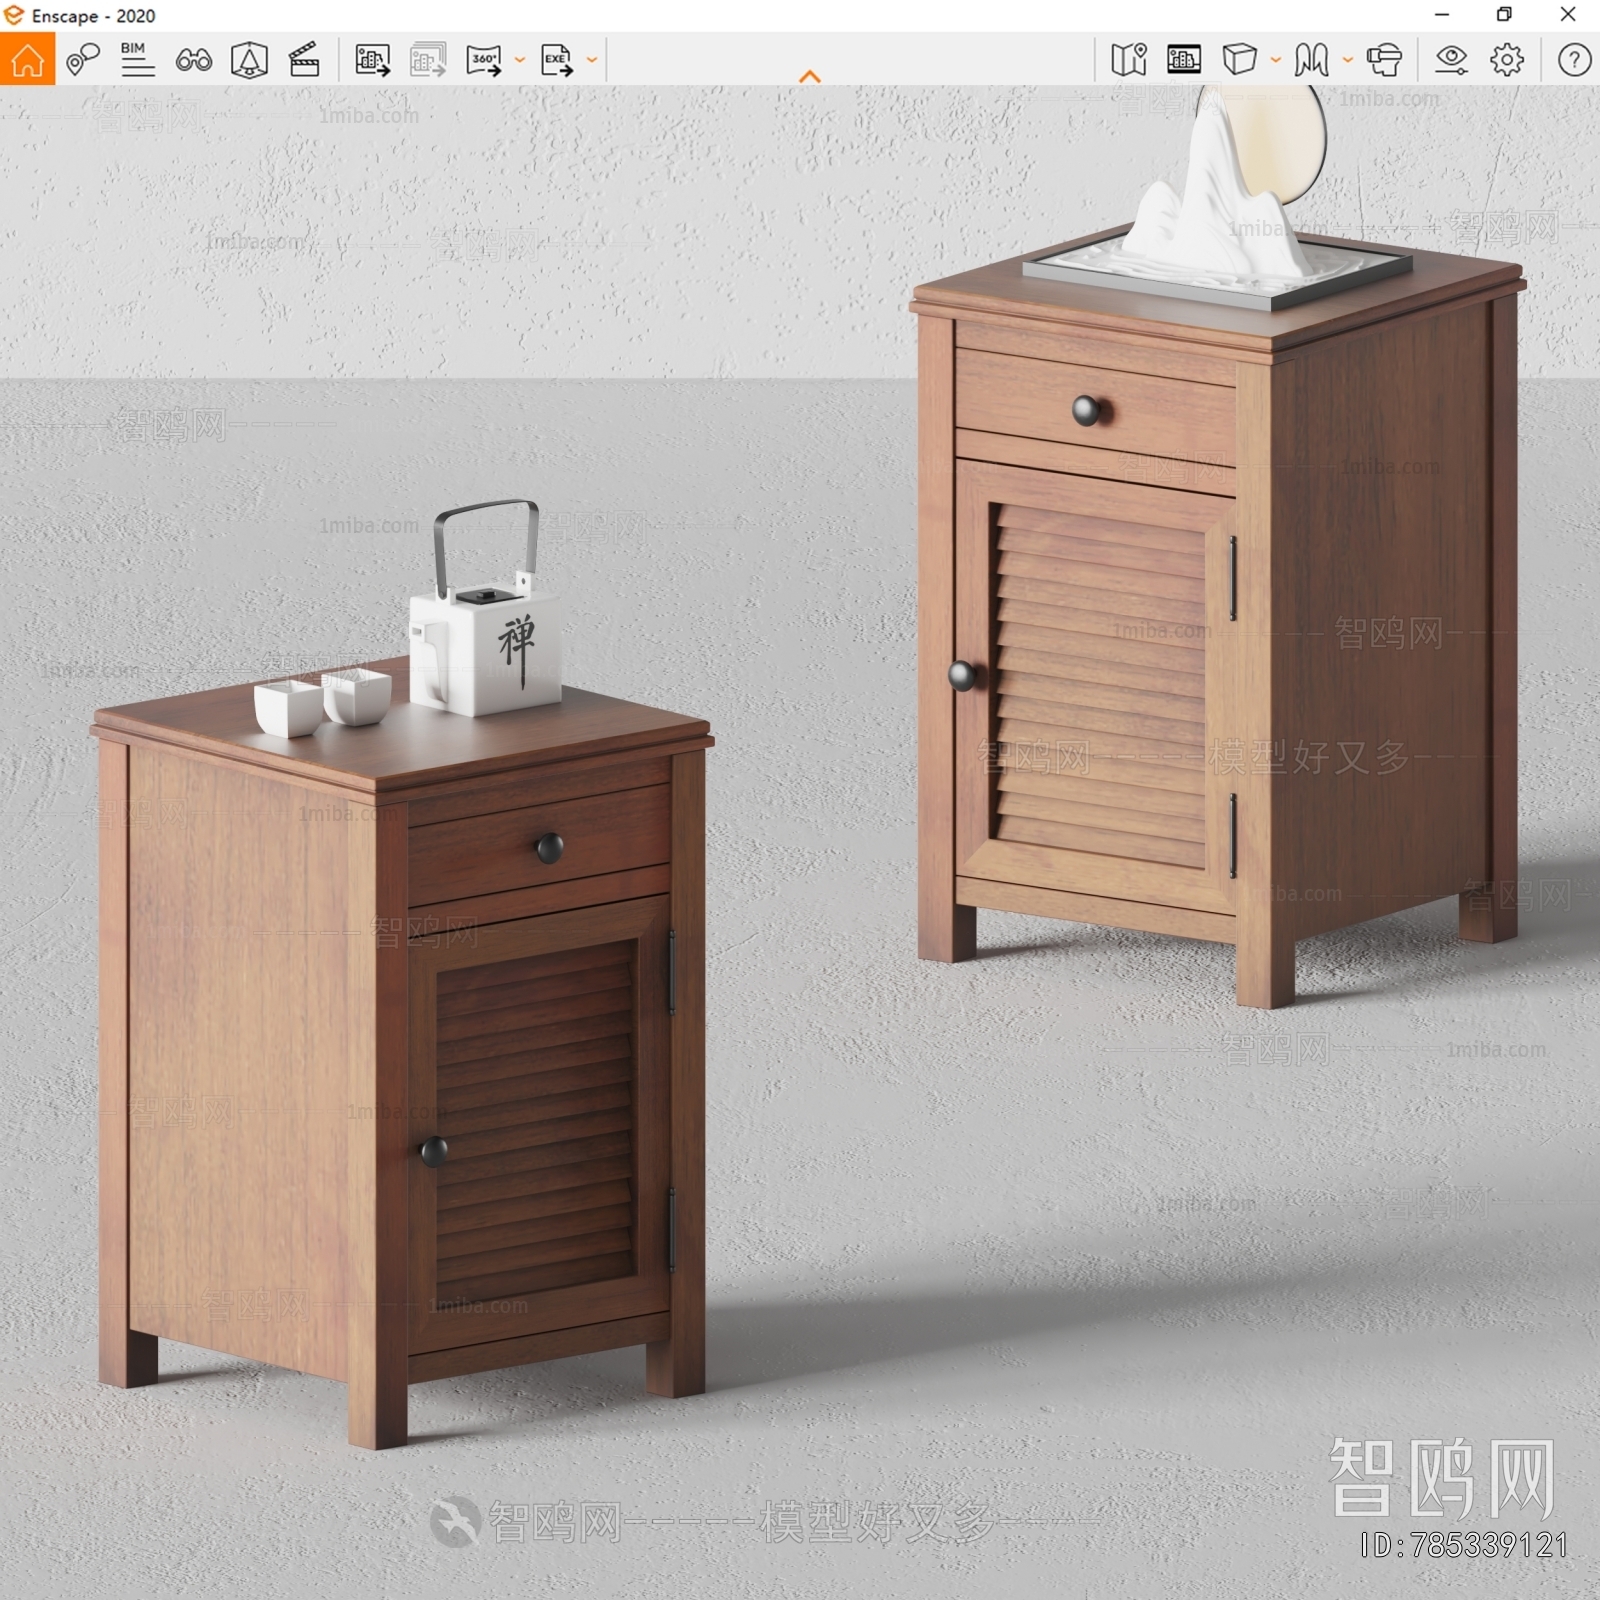1600x1600 pixels.
Task: Collapse the toolbar with orange chevron
Action: tap(810, 76)
